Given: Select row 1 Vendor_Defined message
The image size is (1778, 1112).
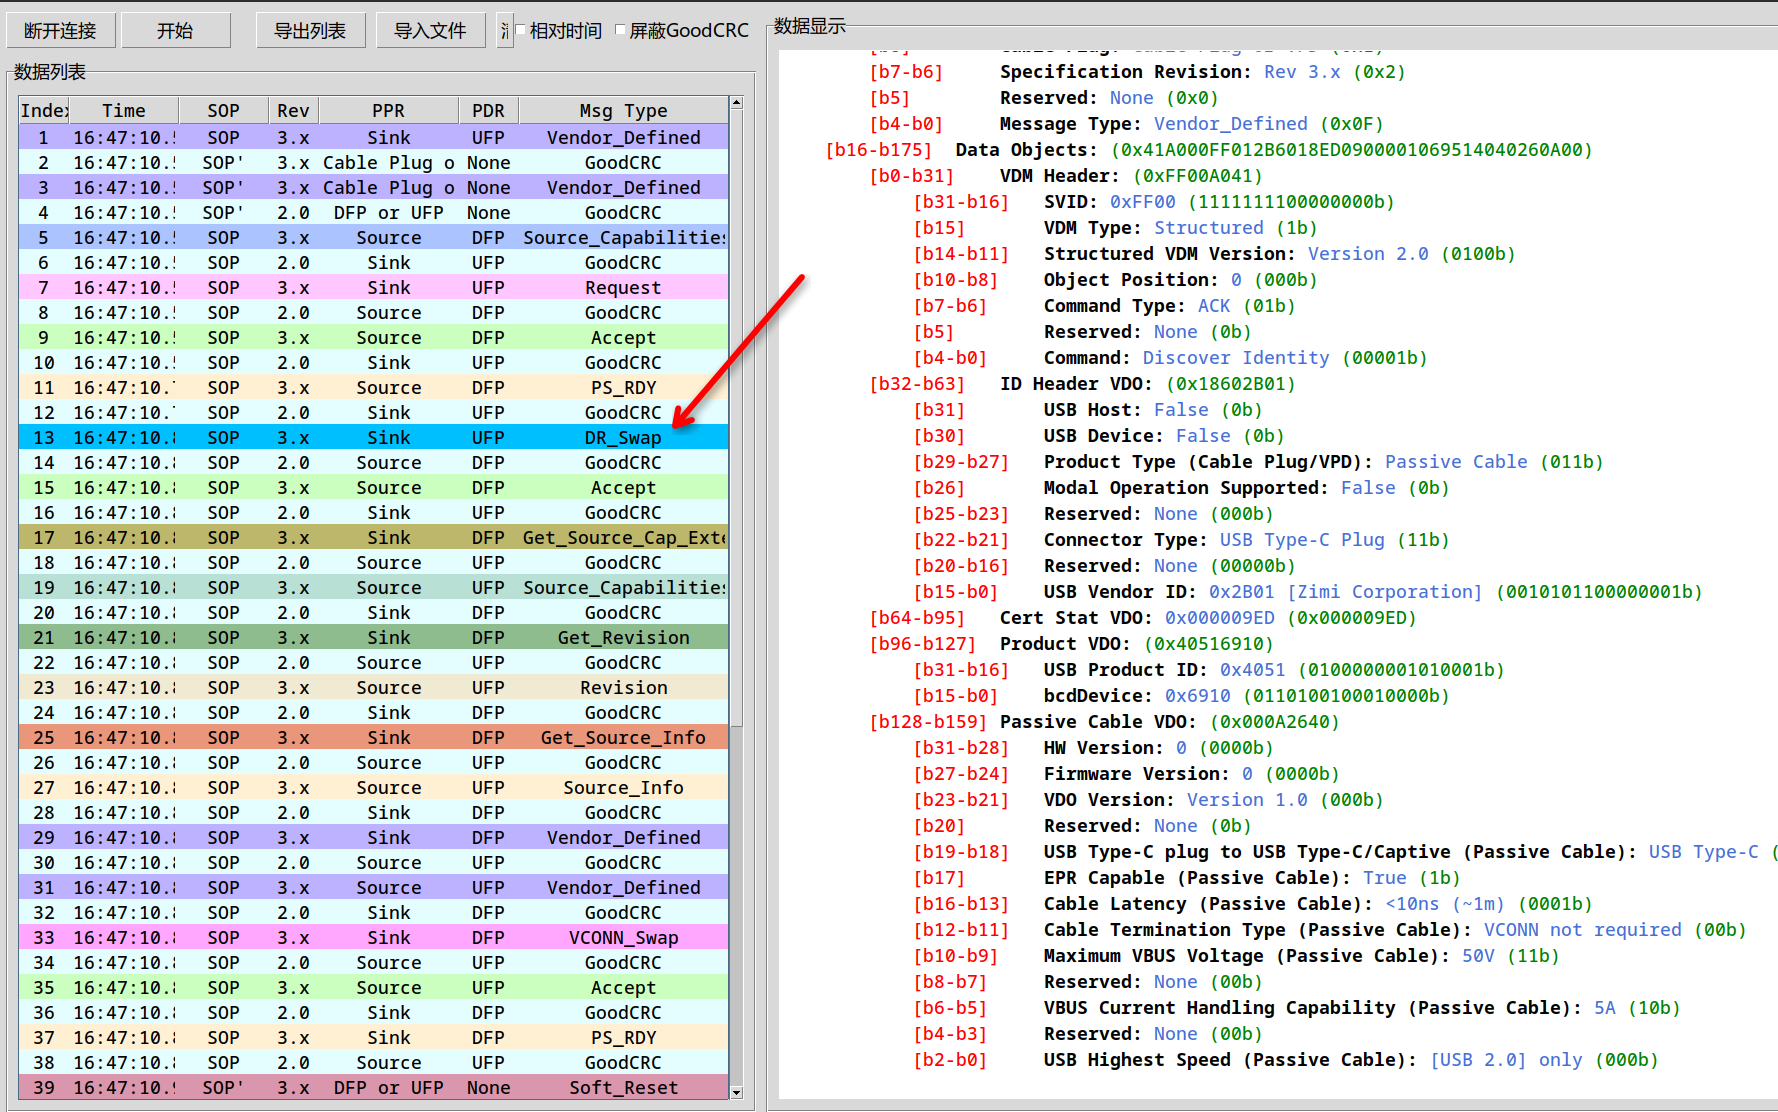Looking at the screenshot, I should coord(373,137).
